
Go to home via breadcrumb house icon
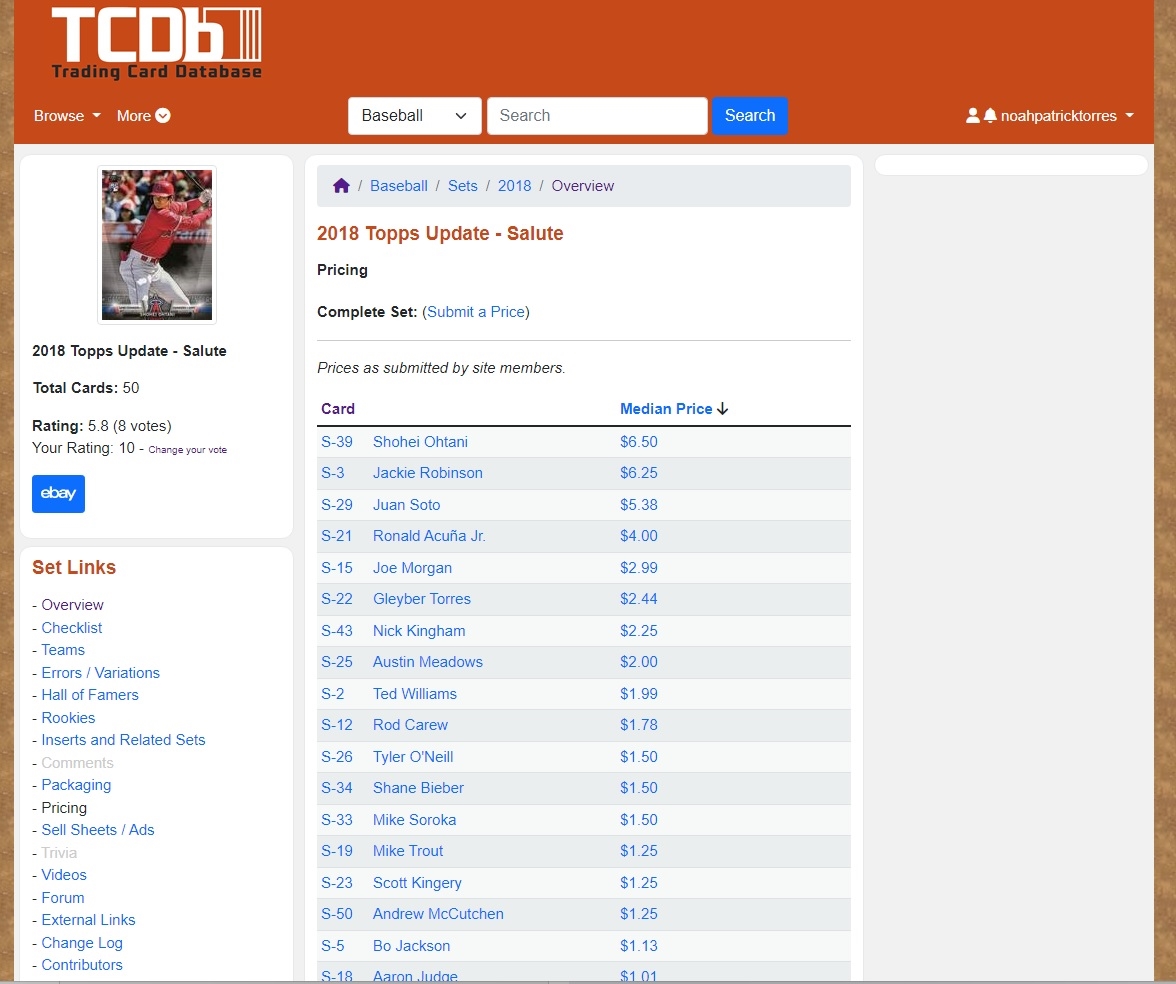coord(341,185)
